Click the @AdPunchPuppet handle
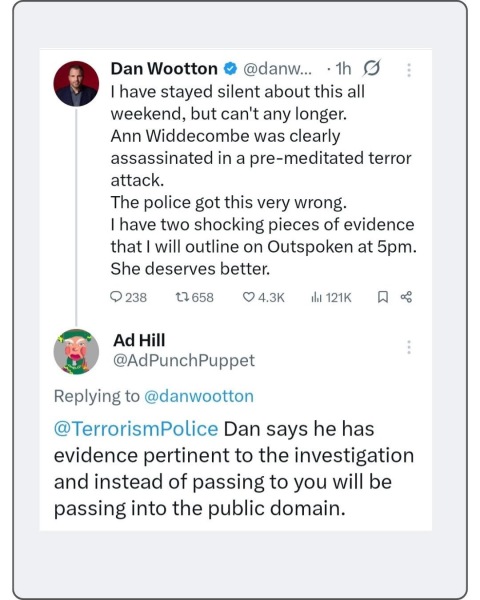Image resolution: width=480 pixels, height=600 pixels. [x=184, y=360]
